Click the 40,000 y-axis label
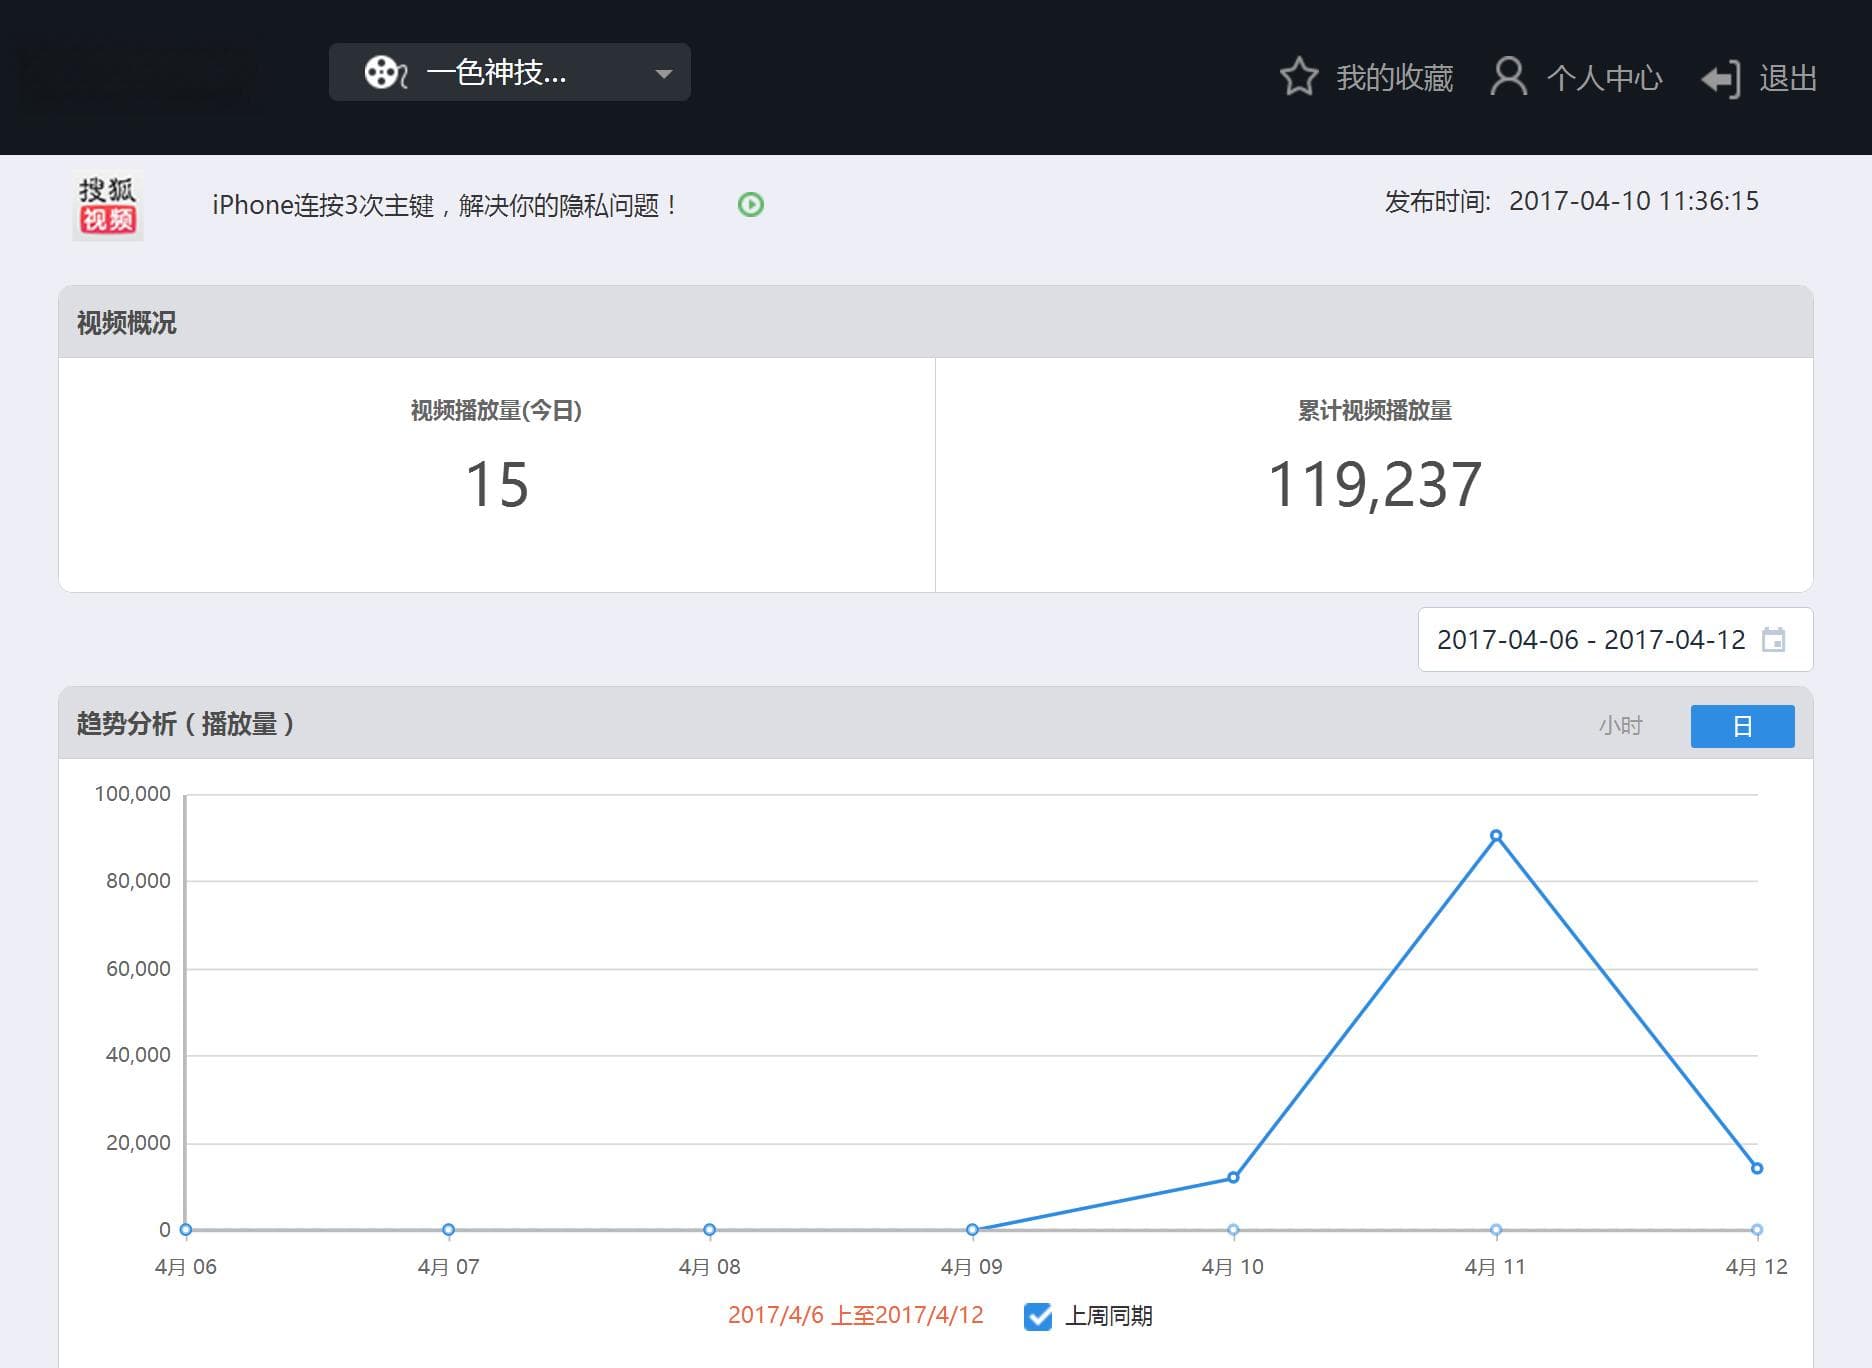The image size is (1872, 1368). [138, 1055]
